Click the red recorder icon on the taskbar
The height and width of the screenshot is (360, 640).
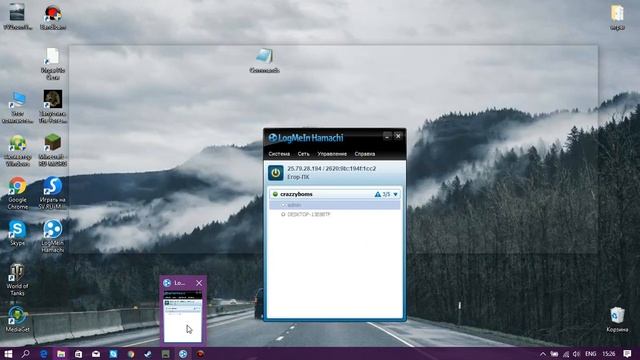[200, 354]
